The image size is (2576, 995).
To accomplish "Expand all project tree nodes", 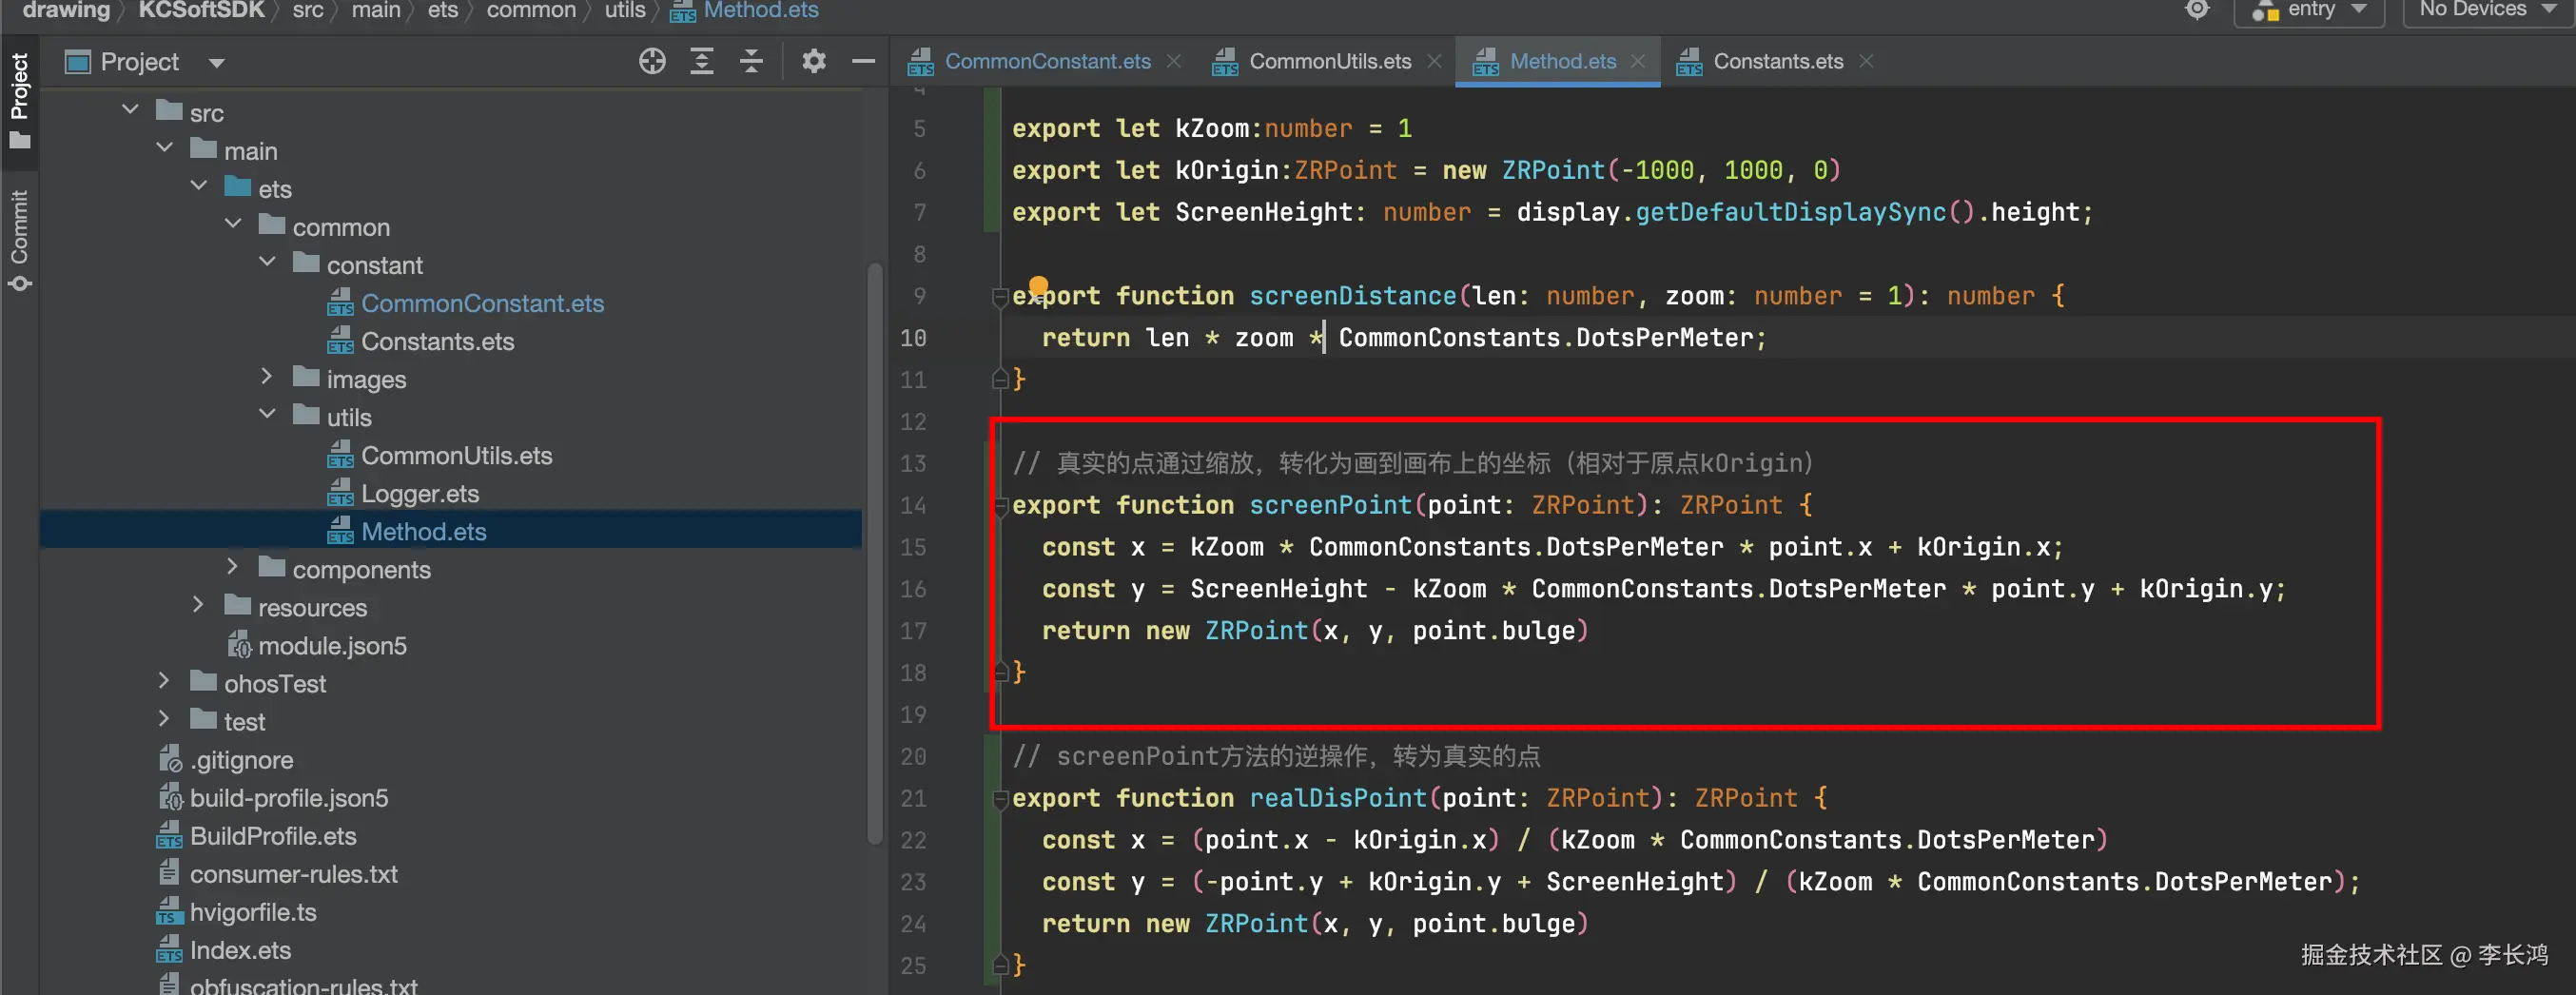I will (x=702, y=61).
